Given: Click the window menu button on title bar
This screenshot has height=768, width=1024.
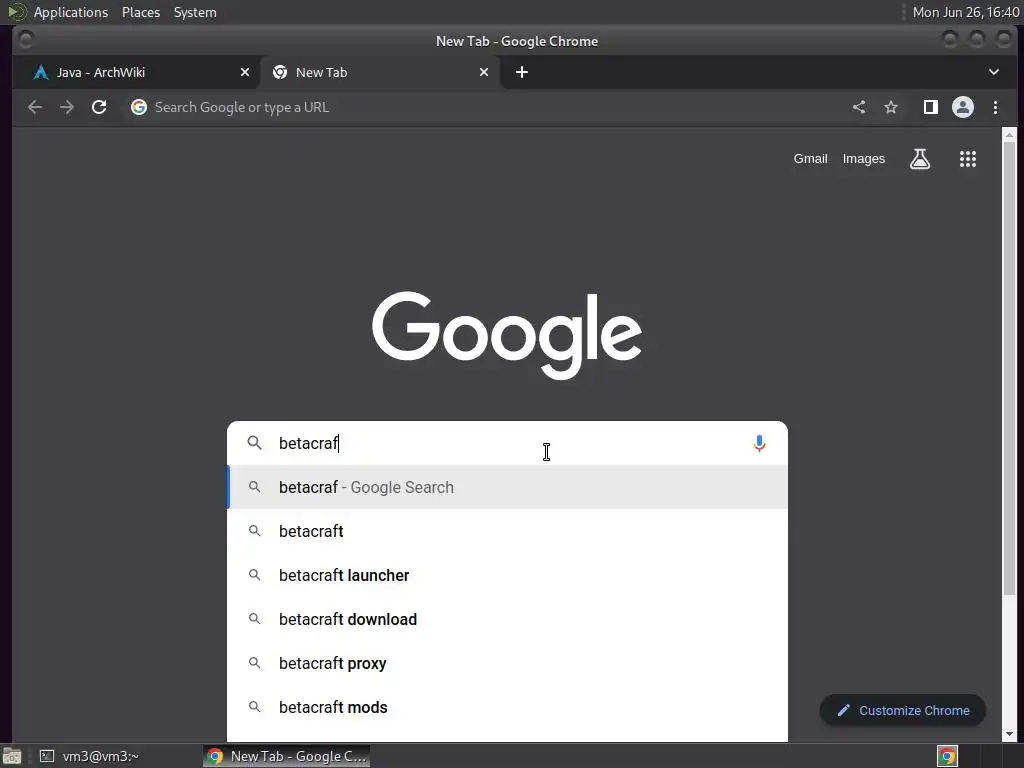Looking at the screenshot, I should (25, 40).
